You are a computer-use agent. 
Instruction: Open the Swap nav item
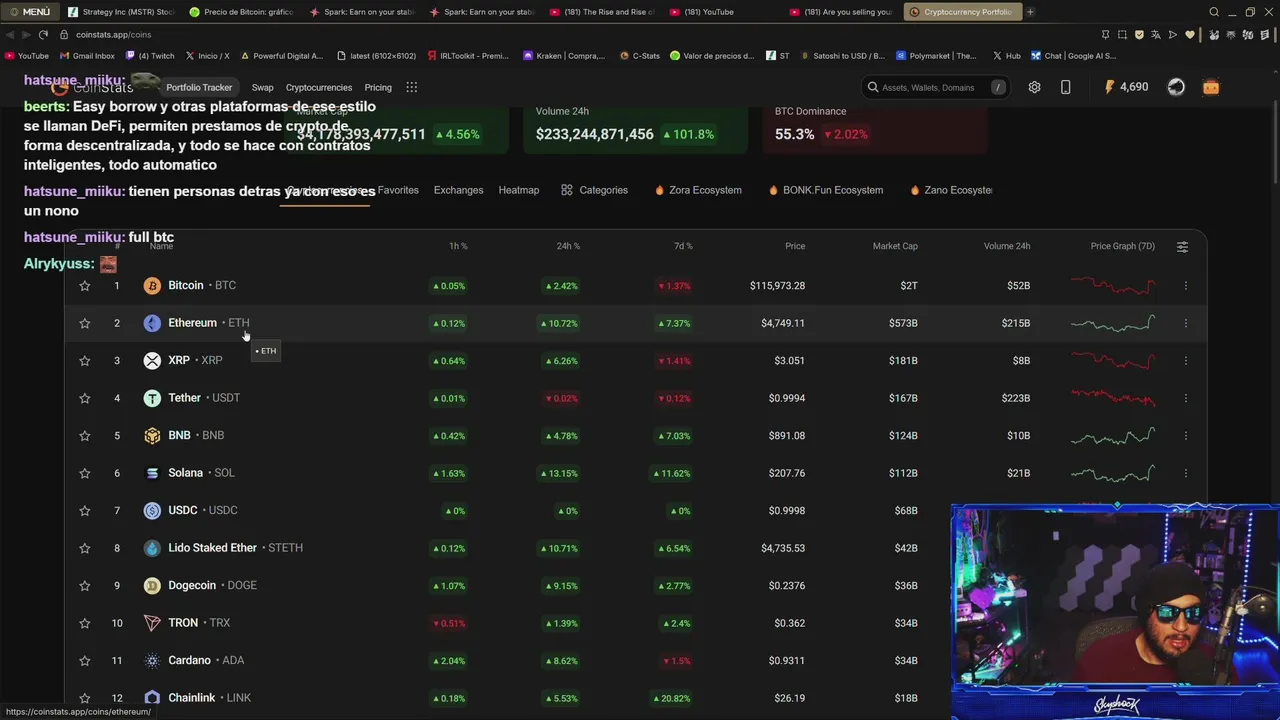(x=262, y=87)
